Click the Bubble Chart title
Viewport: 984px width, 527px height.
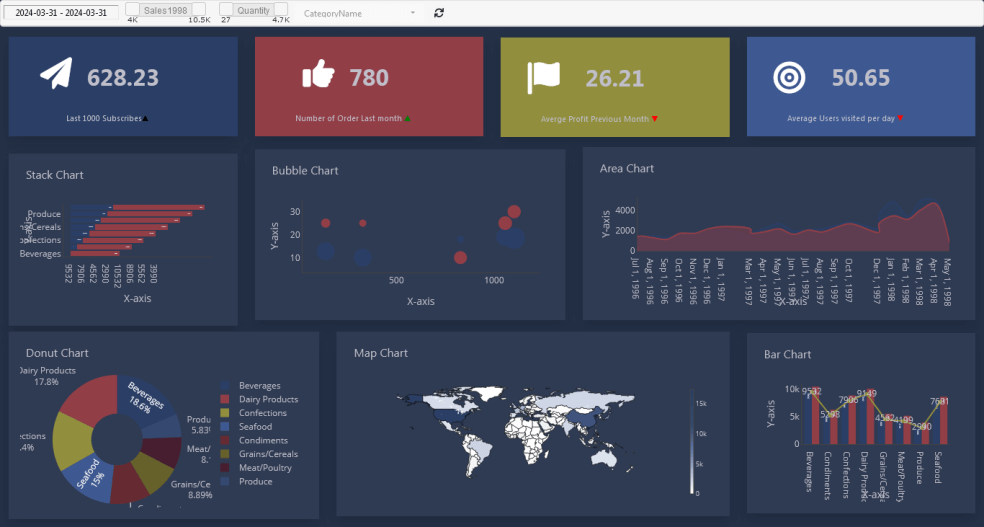click(305, 171)
